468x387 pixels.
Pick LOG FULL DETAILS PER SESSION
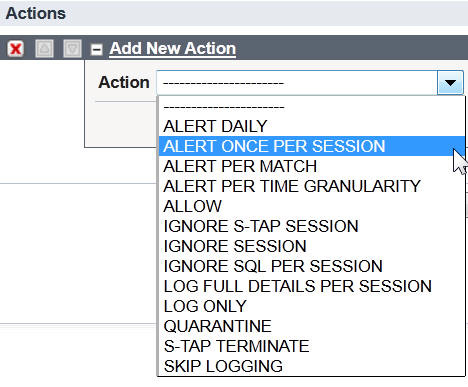[x=312, y=286]
